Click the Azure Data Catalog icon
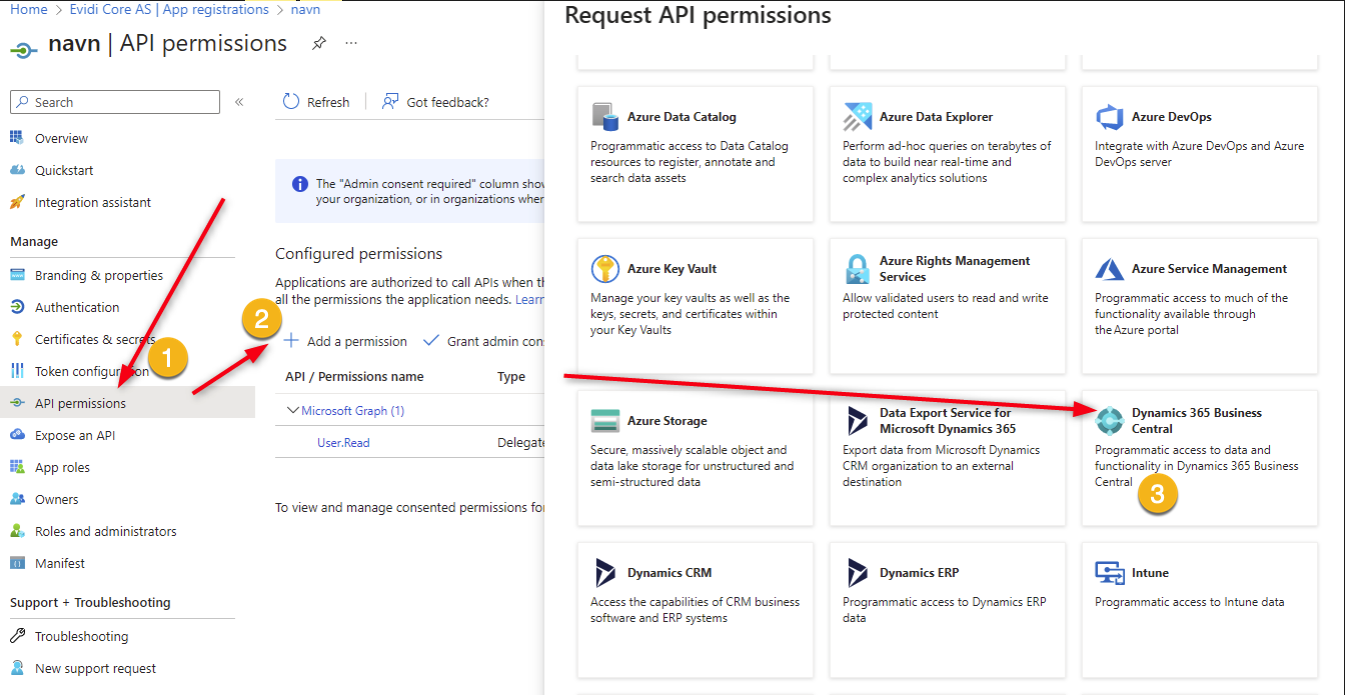The image size is (1345, 695). click(605, 117)
